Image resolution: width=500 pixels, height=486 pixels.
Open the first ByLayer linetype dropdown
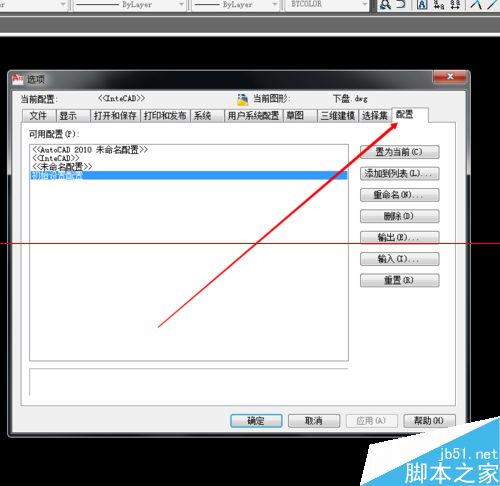[182, 5]
